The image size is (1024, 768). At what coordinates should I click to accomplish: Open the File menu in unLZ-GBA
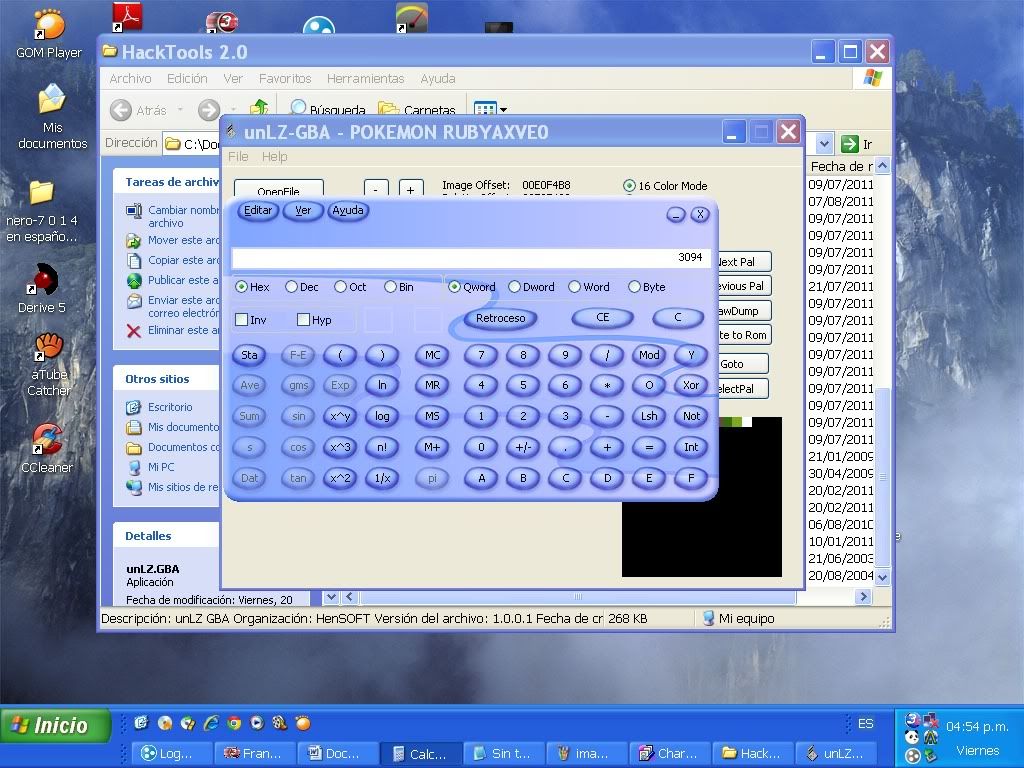pos(238,157)
